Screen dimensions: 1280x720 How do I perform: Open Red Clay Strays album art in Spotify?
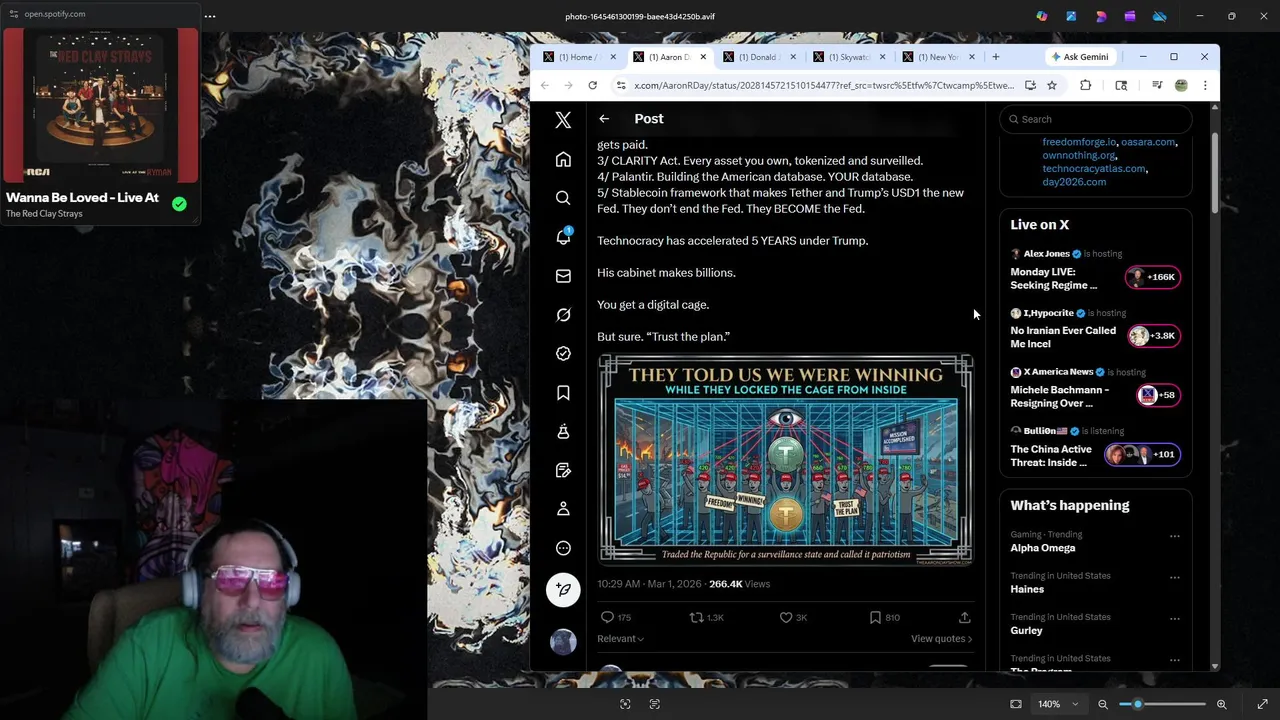click(x=101, y=105)
